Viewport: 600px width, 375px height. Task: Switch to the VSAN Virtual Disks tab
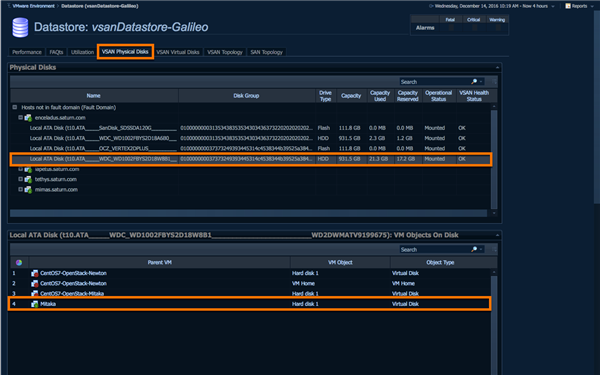[178, 52]
